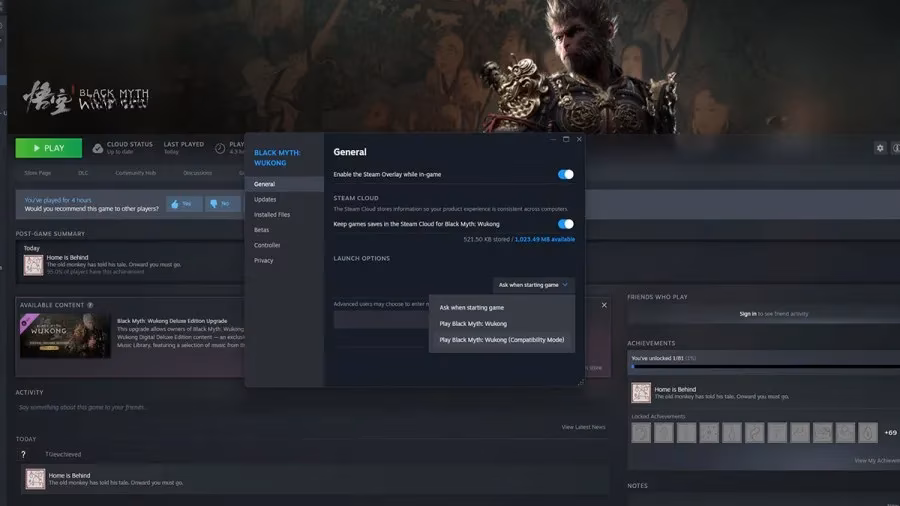This screenshot has height=506, width=900.
Task: Open the Ask when starting game dropdown
Action: click(x=533, y=285)
